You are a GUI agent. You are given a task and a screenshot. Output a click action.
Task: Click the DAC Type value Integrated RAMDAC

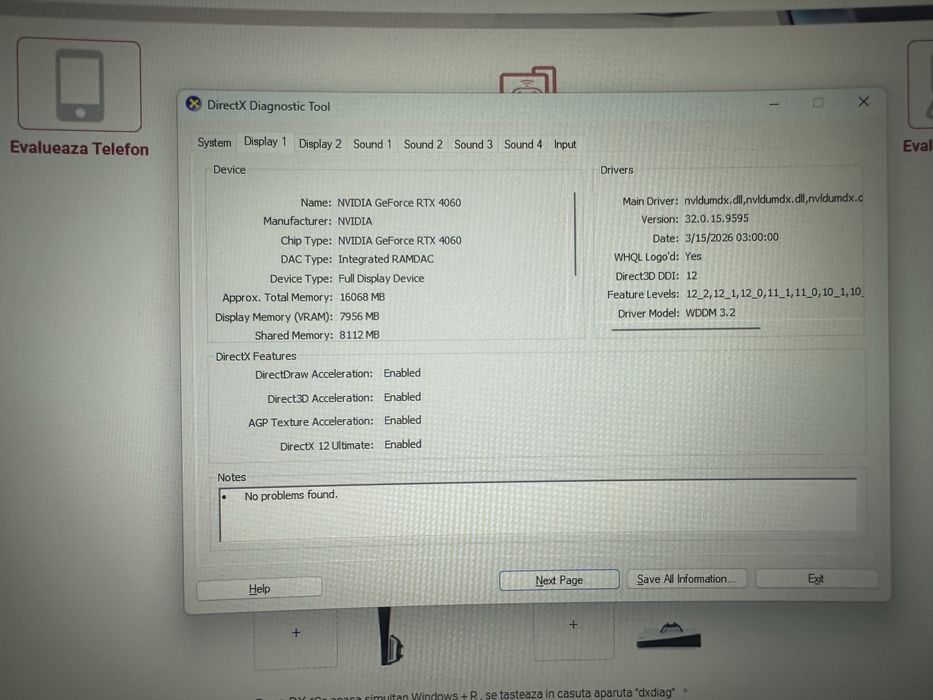386,260
